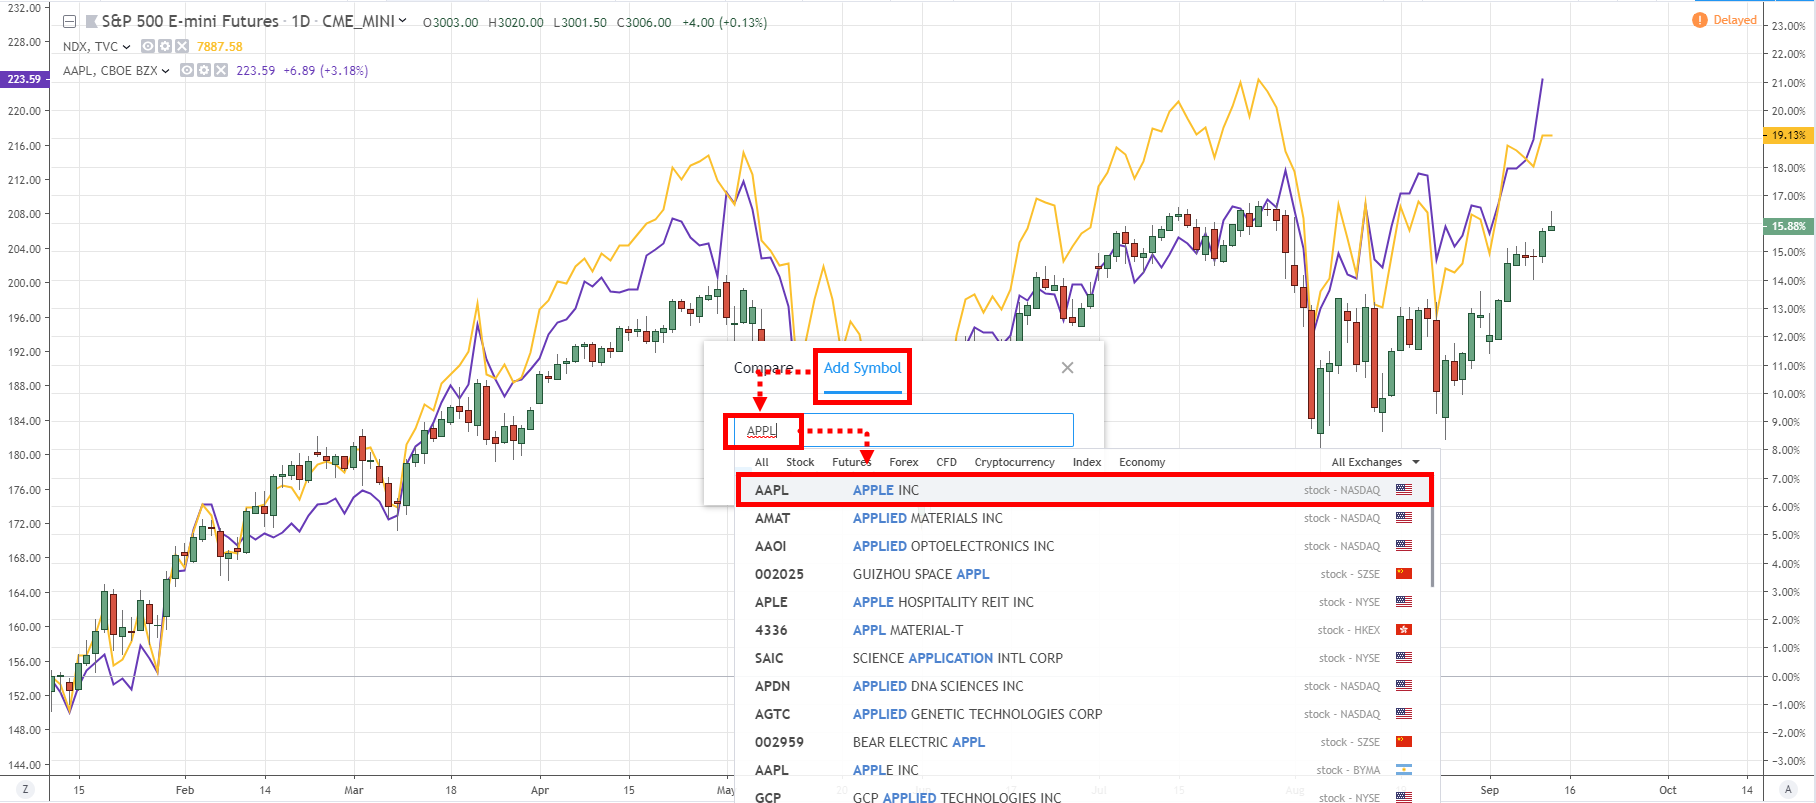The height and width of the screenshot is (803, 1816).
Task: Click the Sep label on time axis
Action: (1489, 790)
